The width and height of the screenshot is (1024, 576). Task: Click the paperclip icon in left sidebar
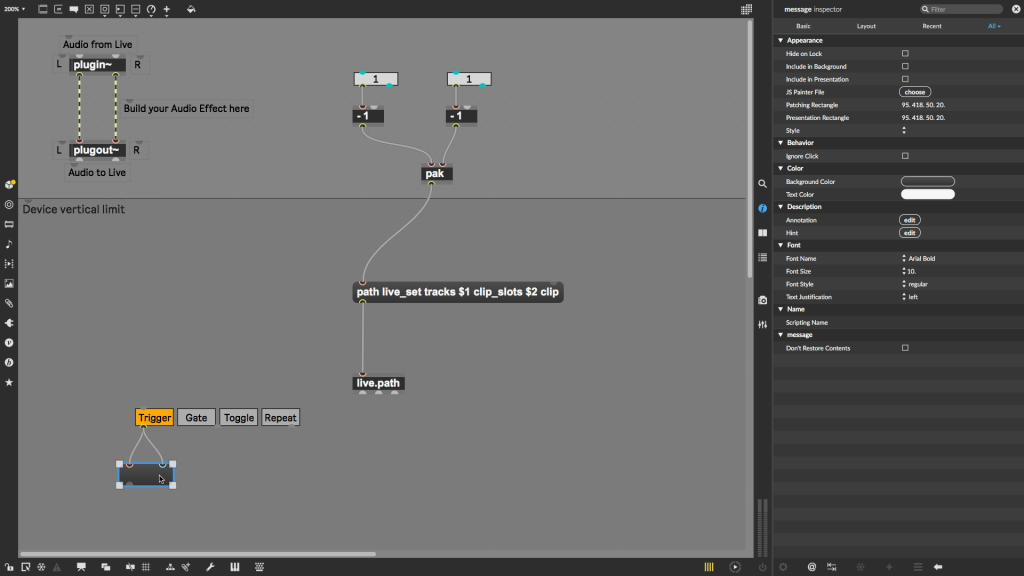click(9, 303)
